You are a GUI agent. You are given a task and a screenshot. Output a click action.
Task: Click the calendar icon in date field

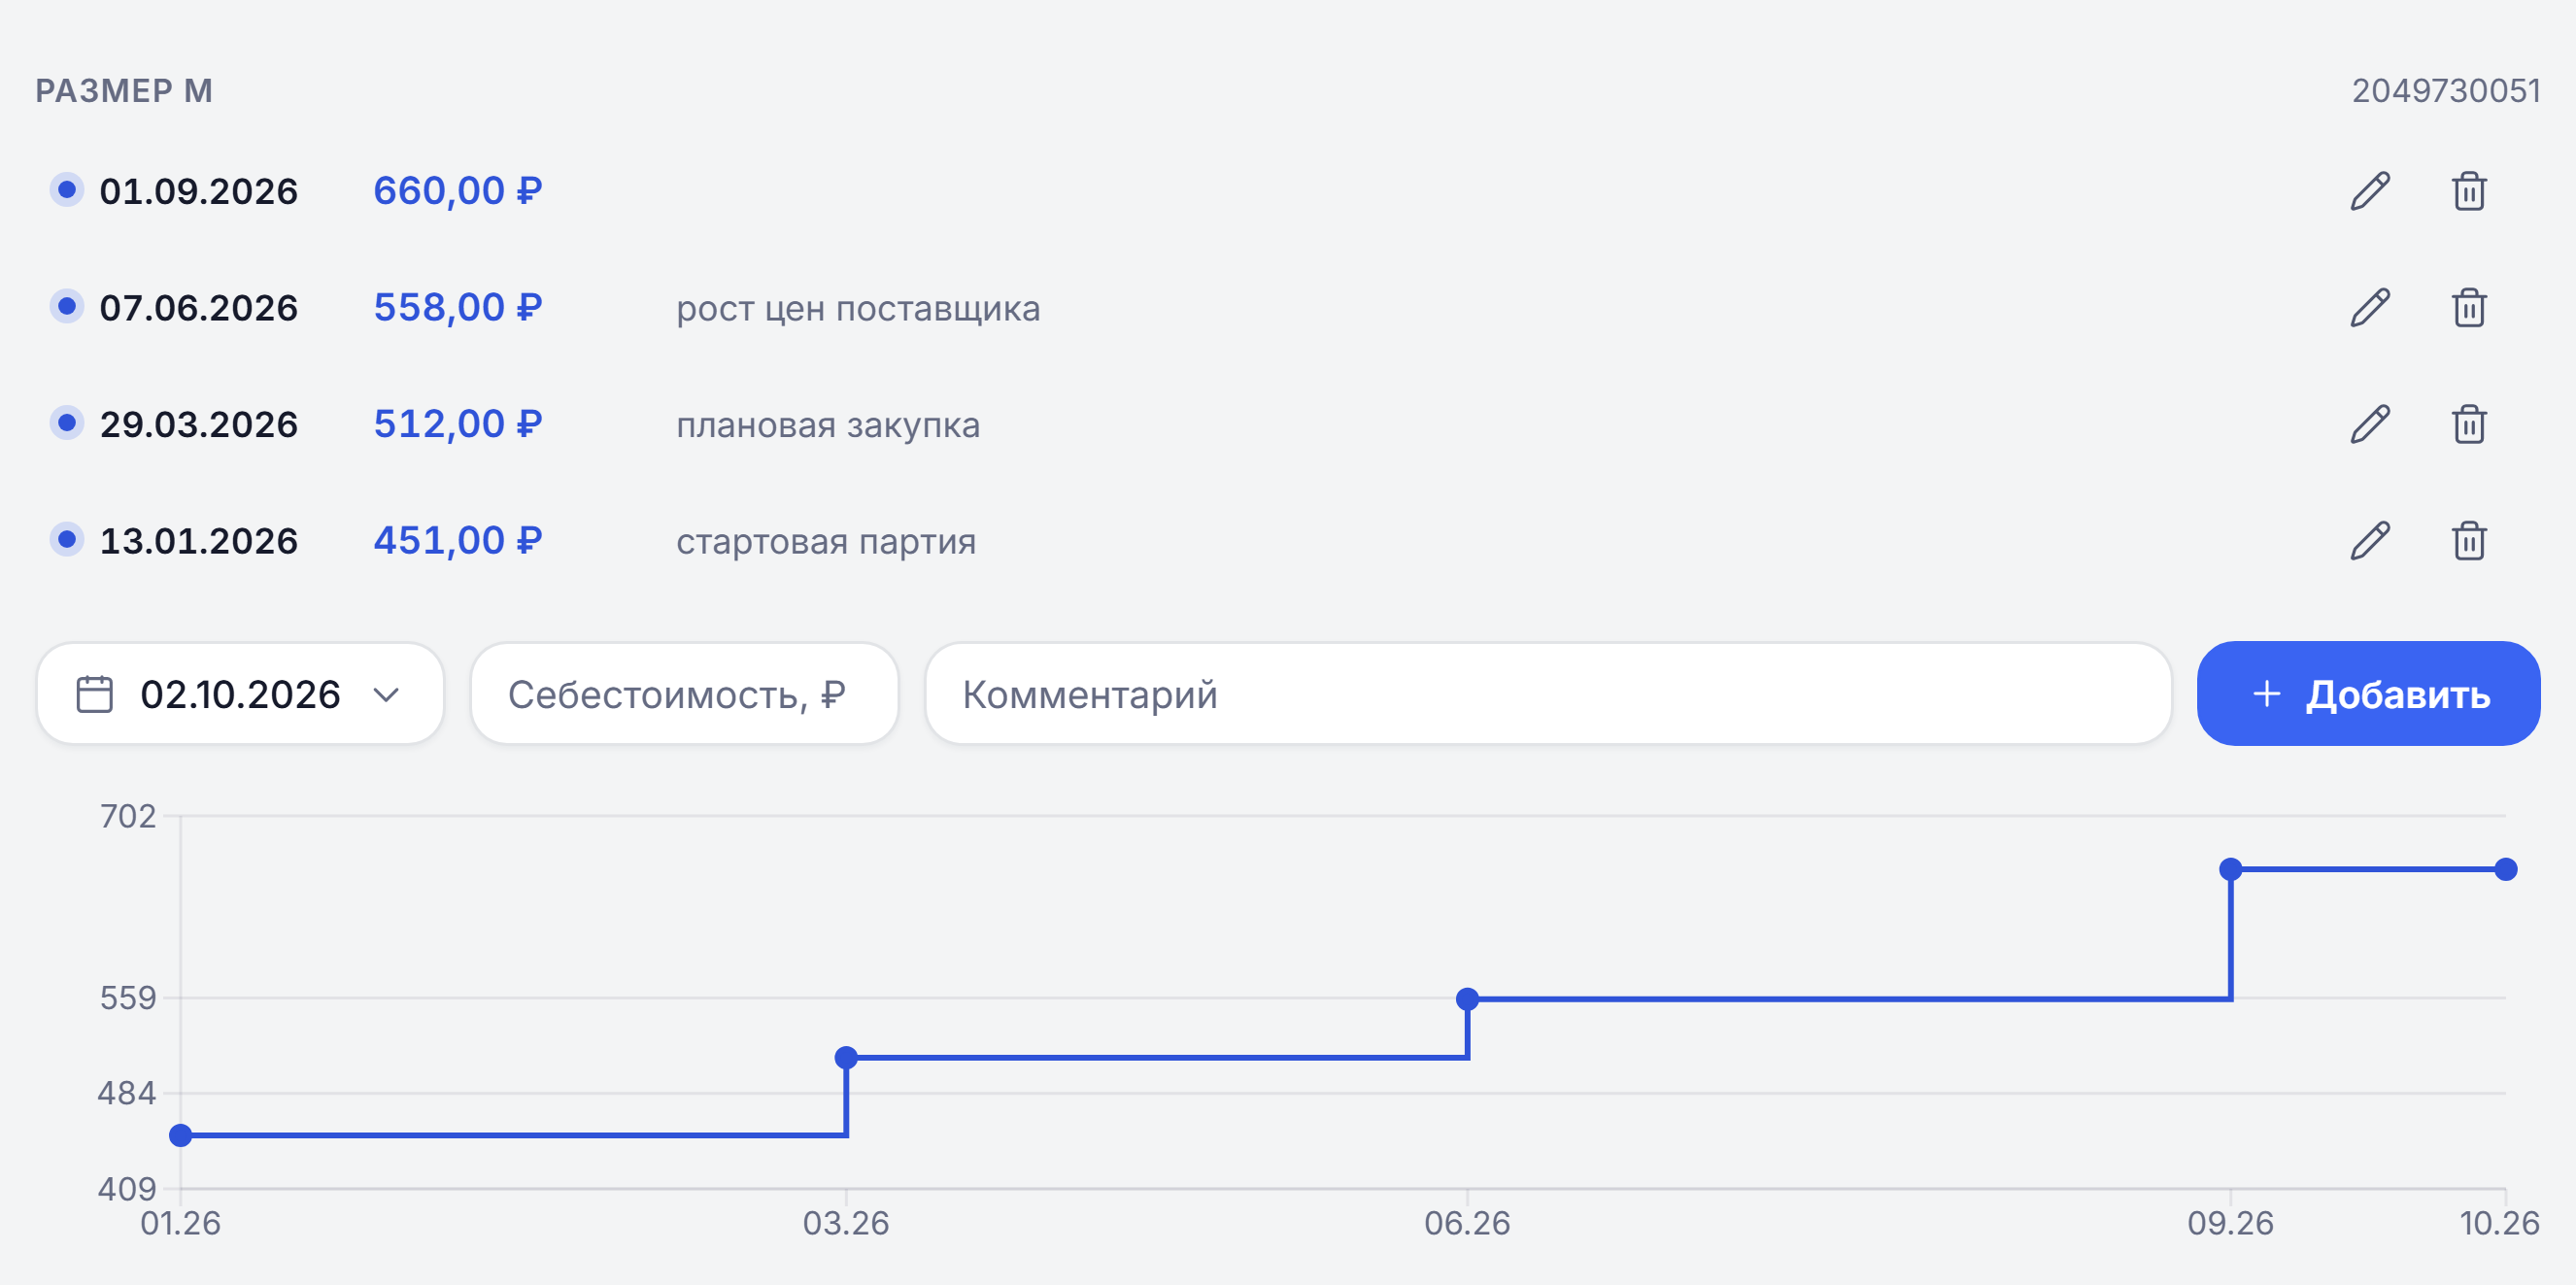(95, 694)
